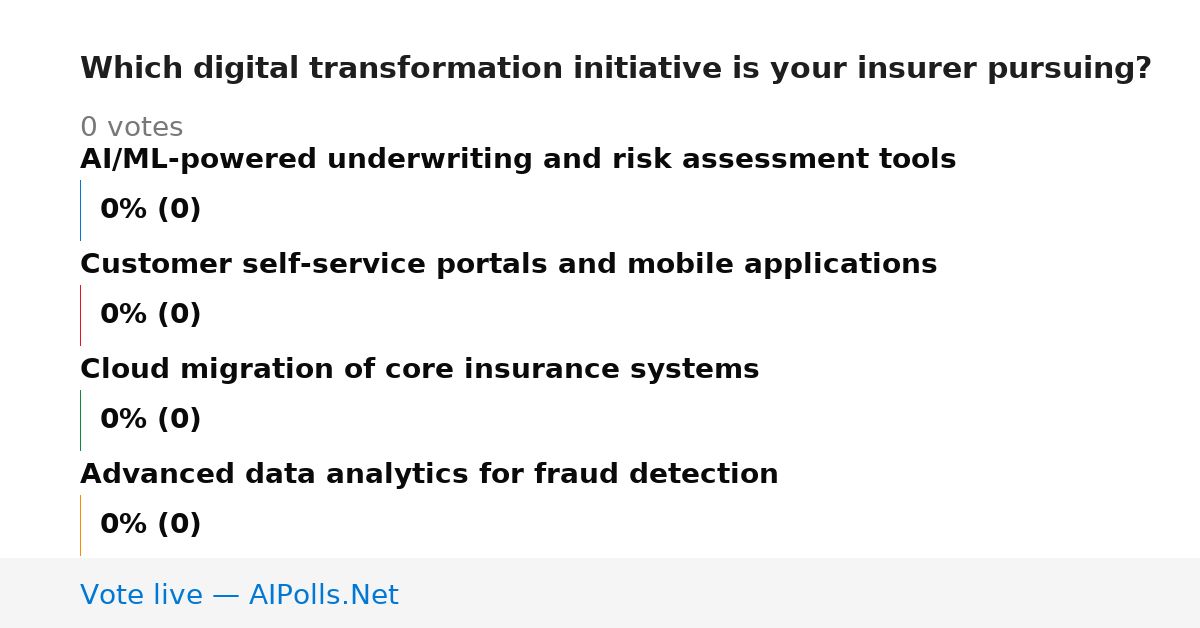
Task: Choose Customer self-service portals and mobile applications
Action: point(509,265)
